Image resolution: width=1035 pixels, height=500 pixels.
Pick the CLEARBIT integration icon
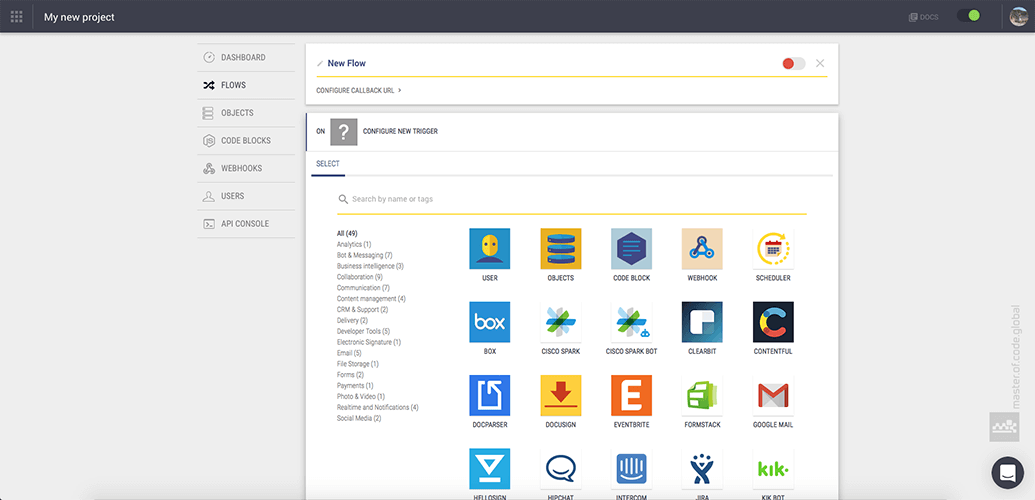(x=702, y=322)
